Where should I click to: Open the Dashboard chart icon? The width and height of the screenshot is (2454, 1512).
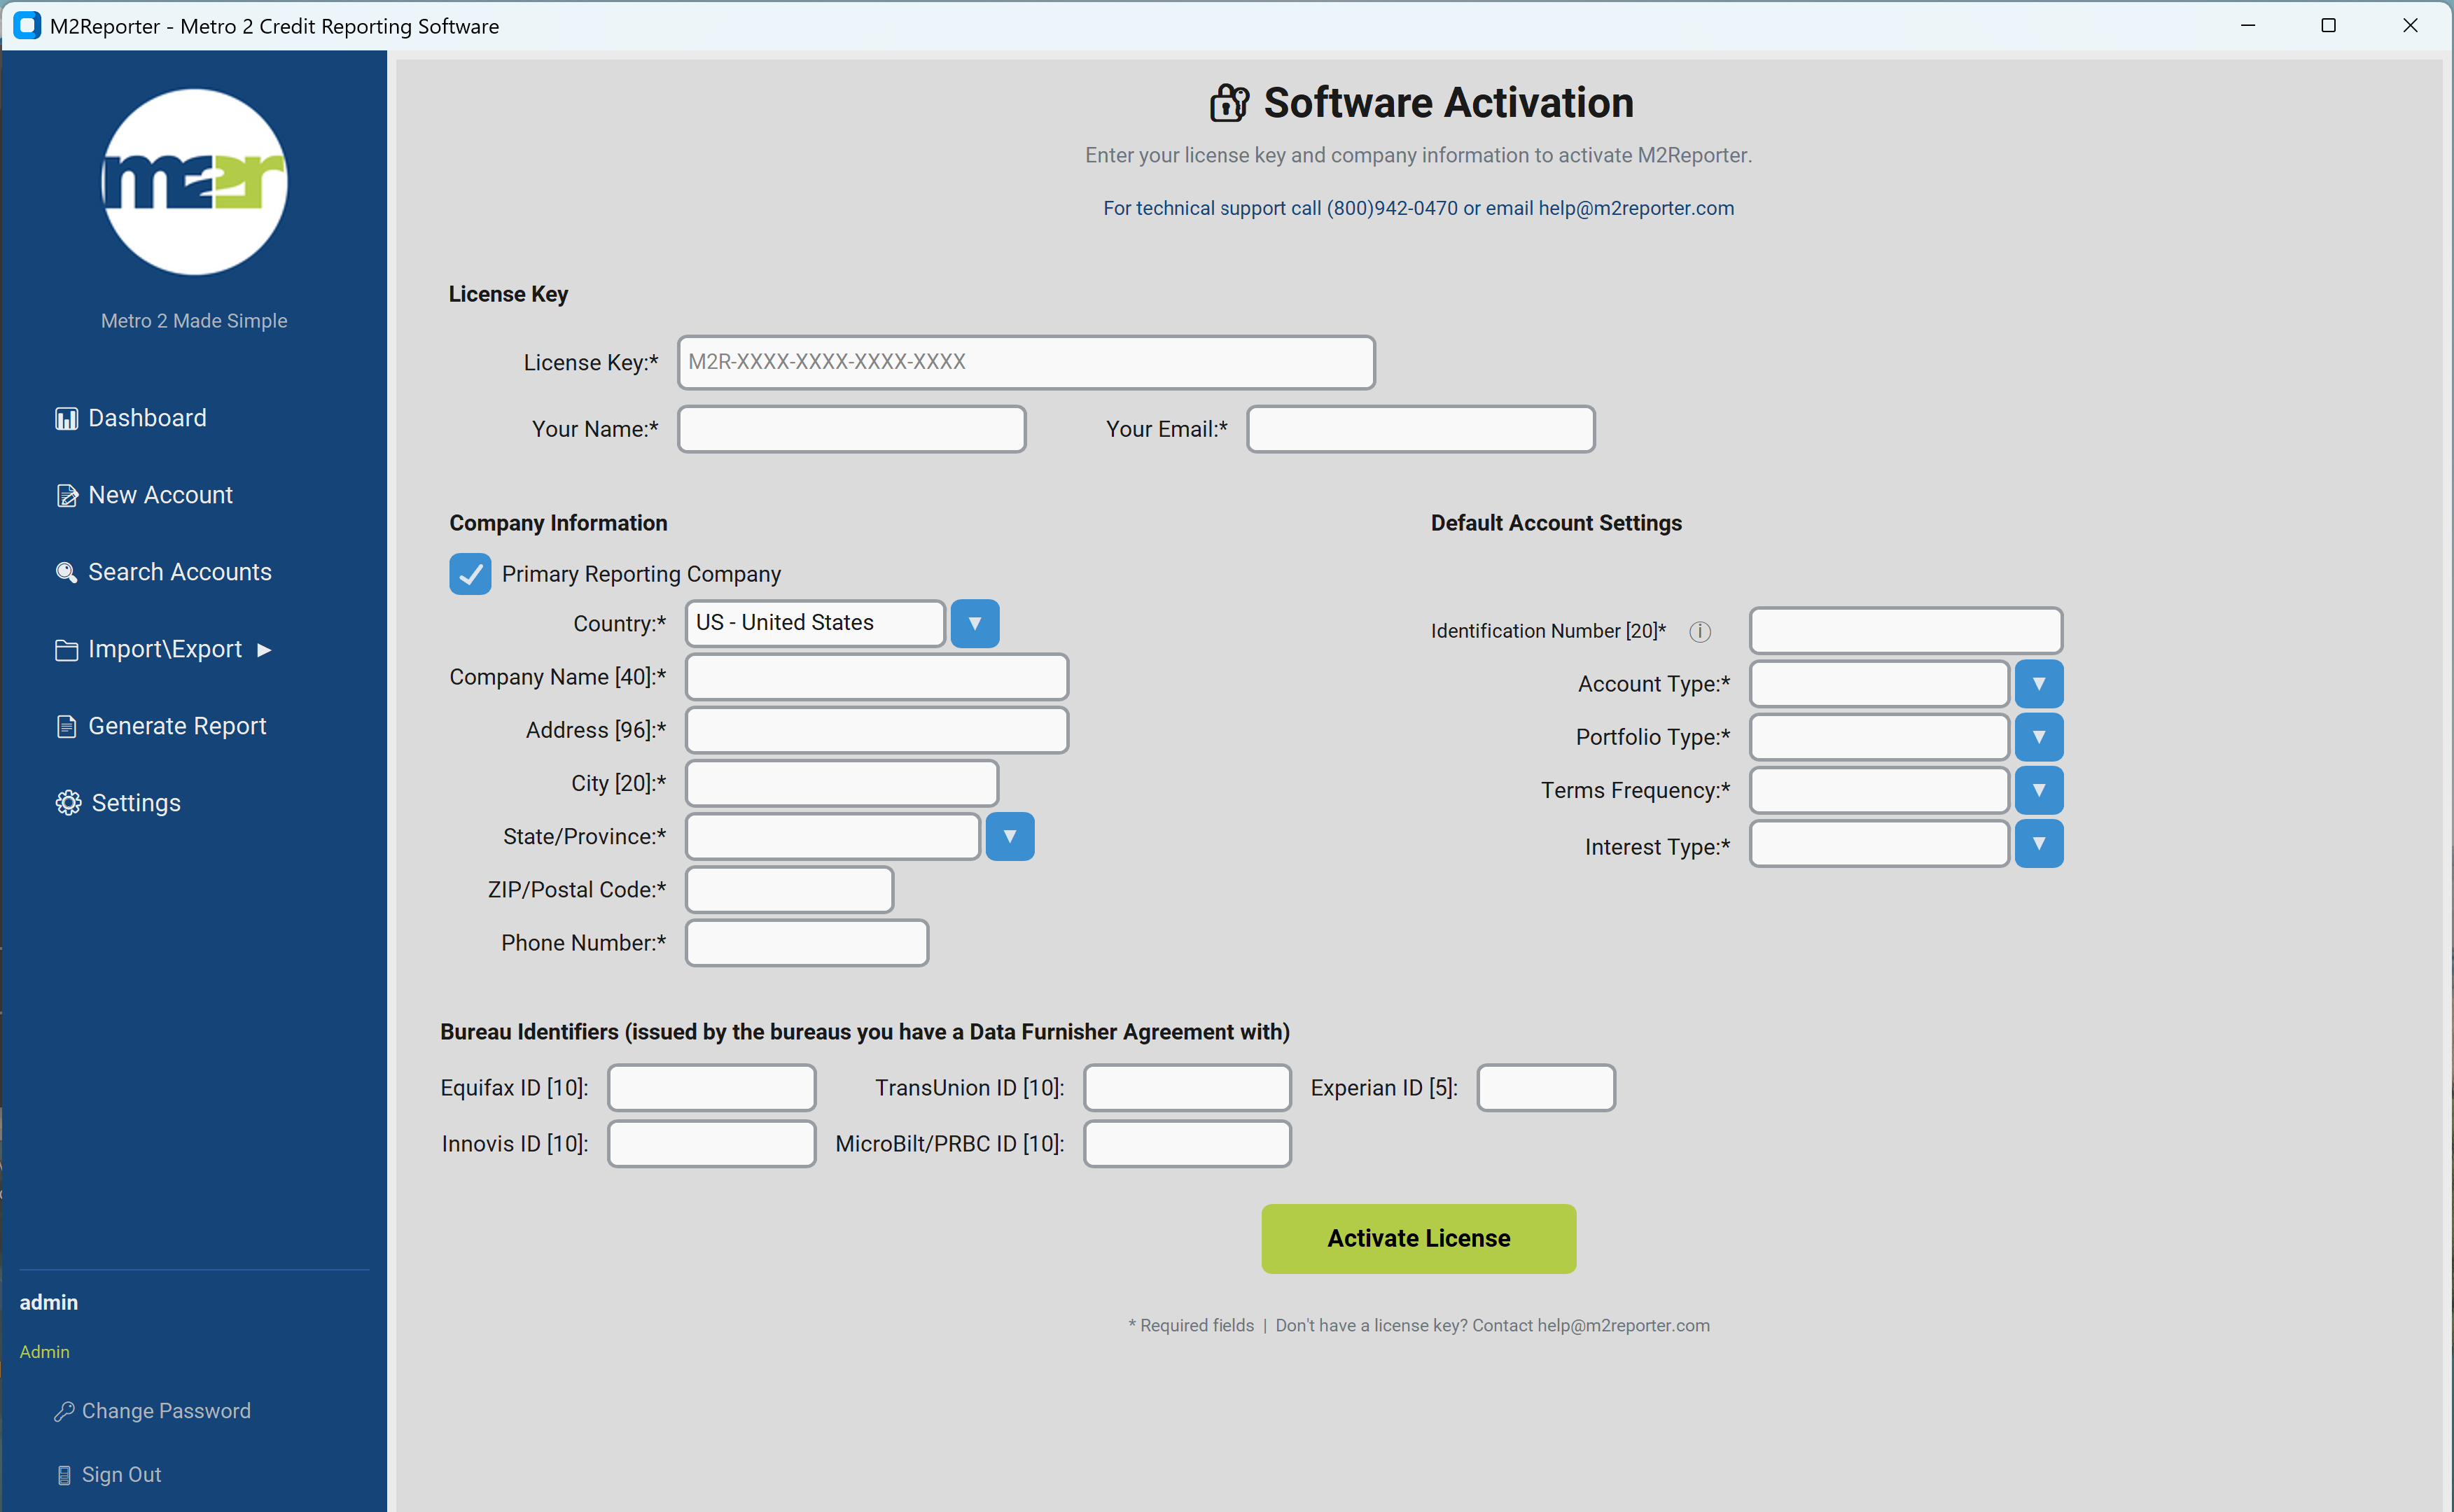click(x=66, y=419)
